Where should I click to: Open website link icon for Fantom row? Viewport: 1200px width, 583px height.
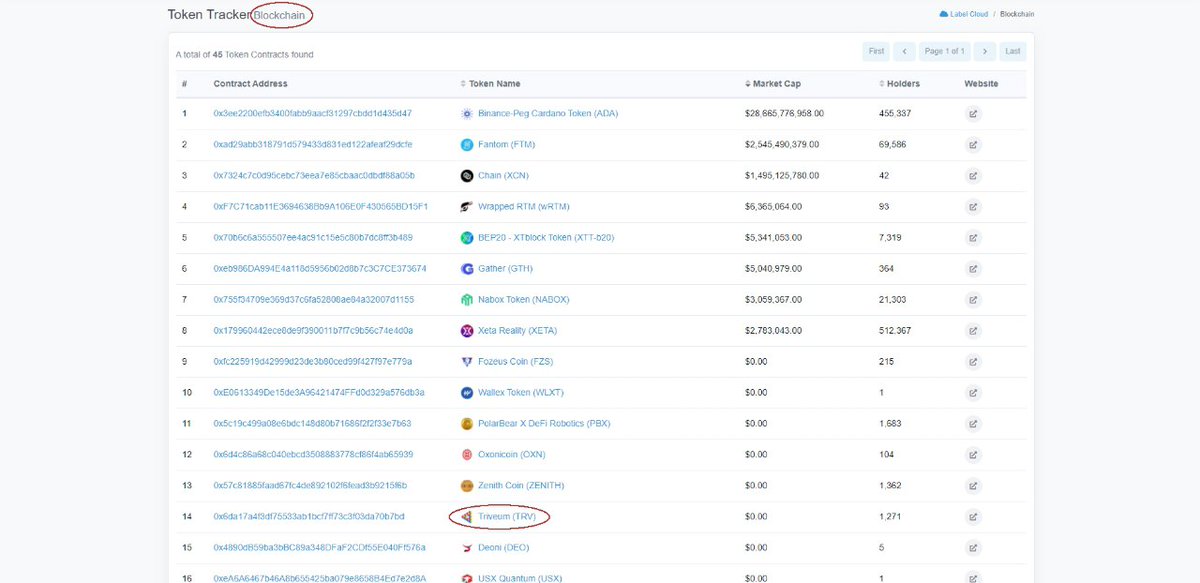coord(973,145)
